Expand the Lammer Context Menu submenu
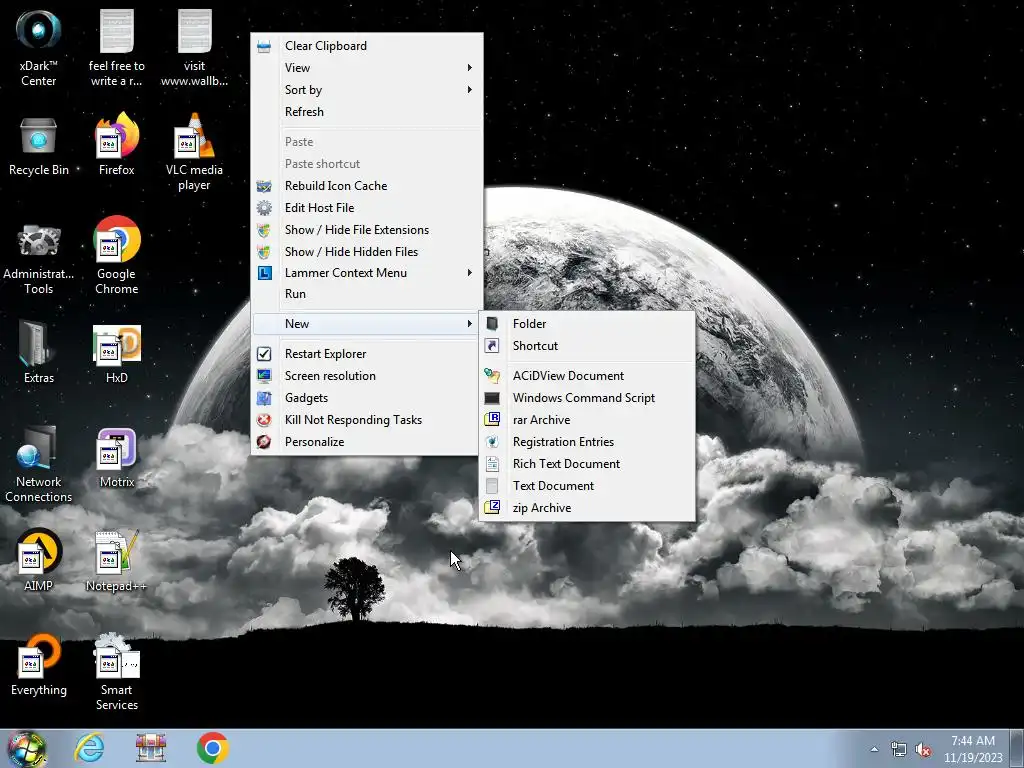This screenshot has width=1024, height=768. (366, 273)
